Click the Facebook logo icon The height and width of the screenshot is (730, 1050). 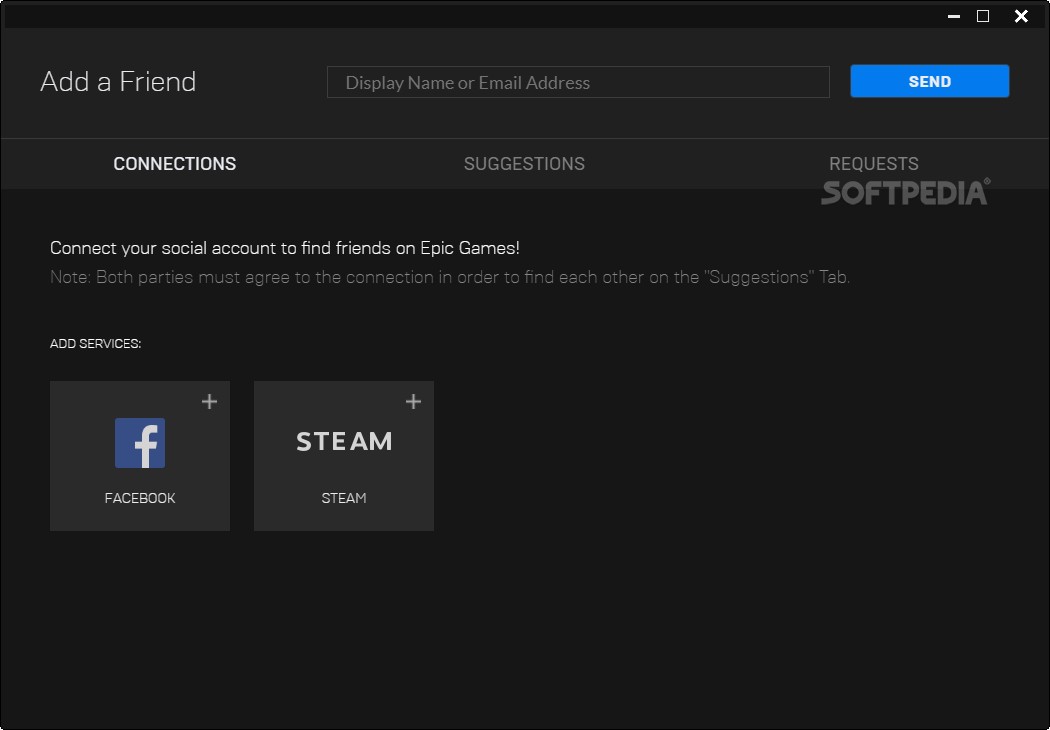pyautogui.click(x=140, y=443)
